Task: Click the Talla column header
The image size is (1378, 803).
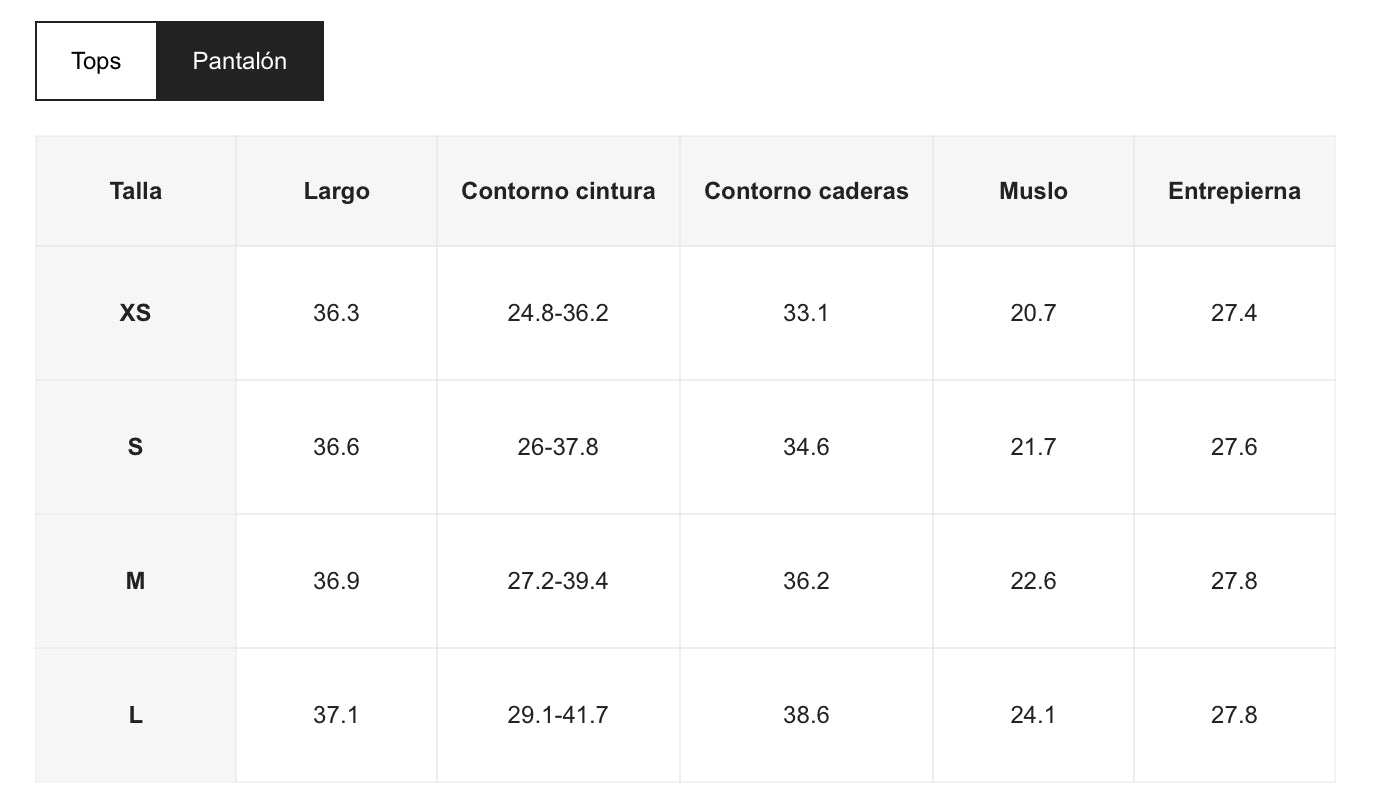Action: coord(136,191)
